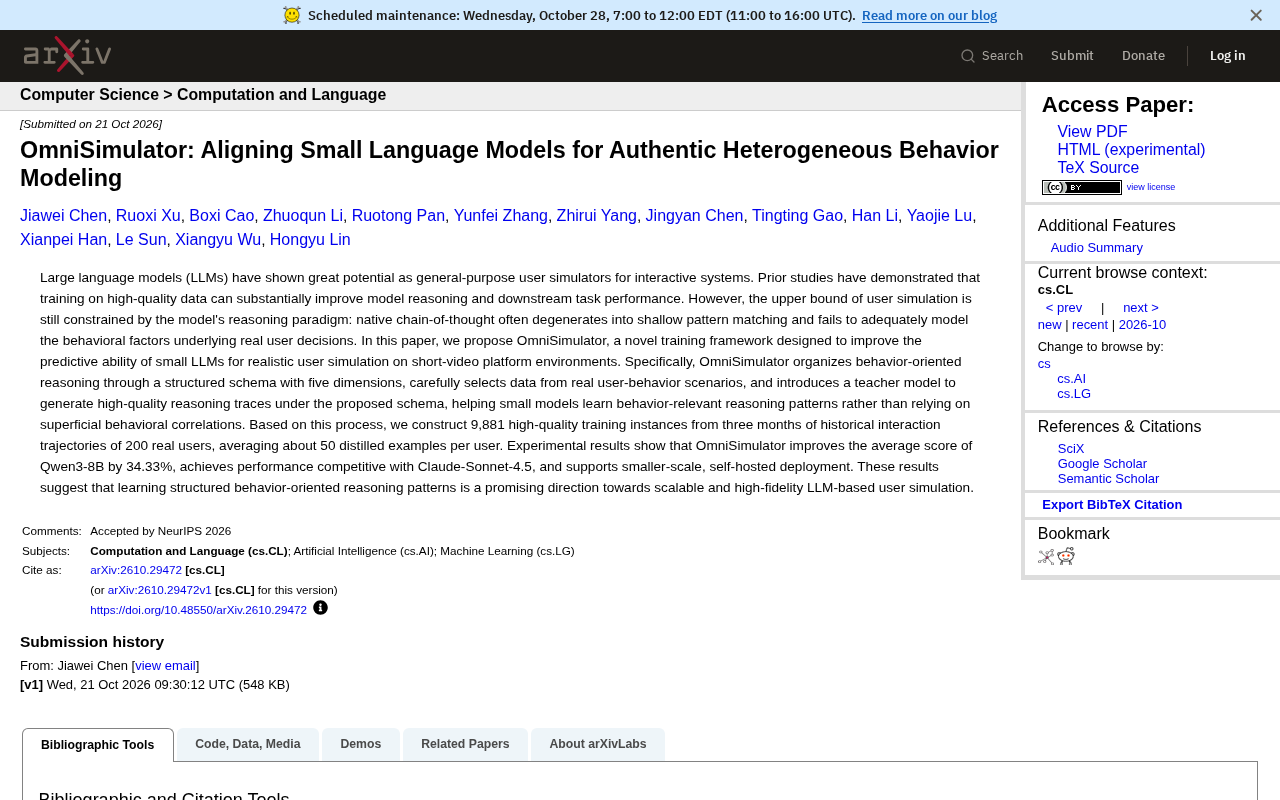This screenshot has height=800, width=1280.
Task: Change browse context to cs.AI
Action: tap(1071, 379)
